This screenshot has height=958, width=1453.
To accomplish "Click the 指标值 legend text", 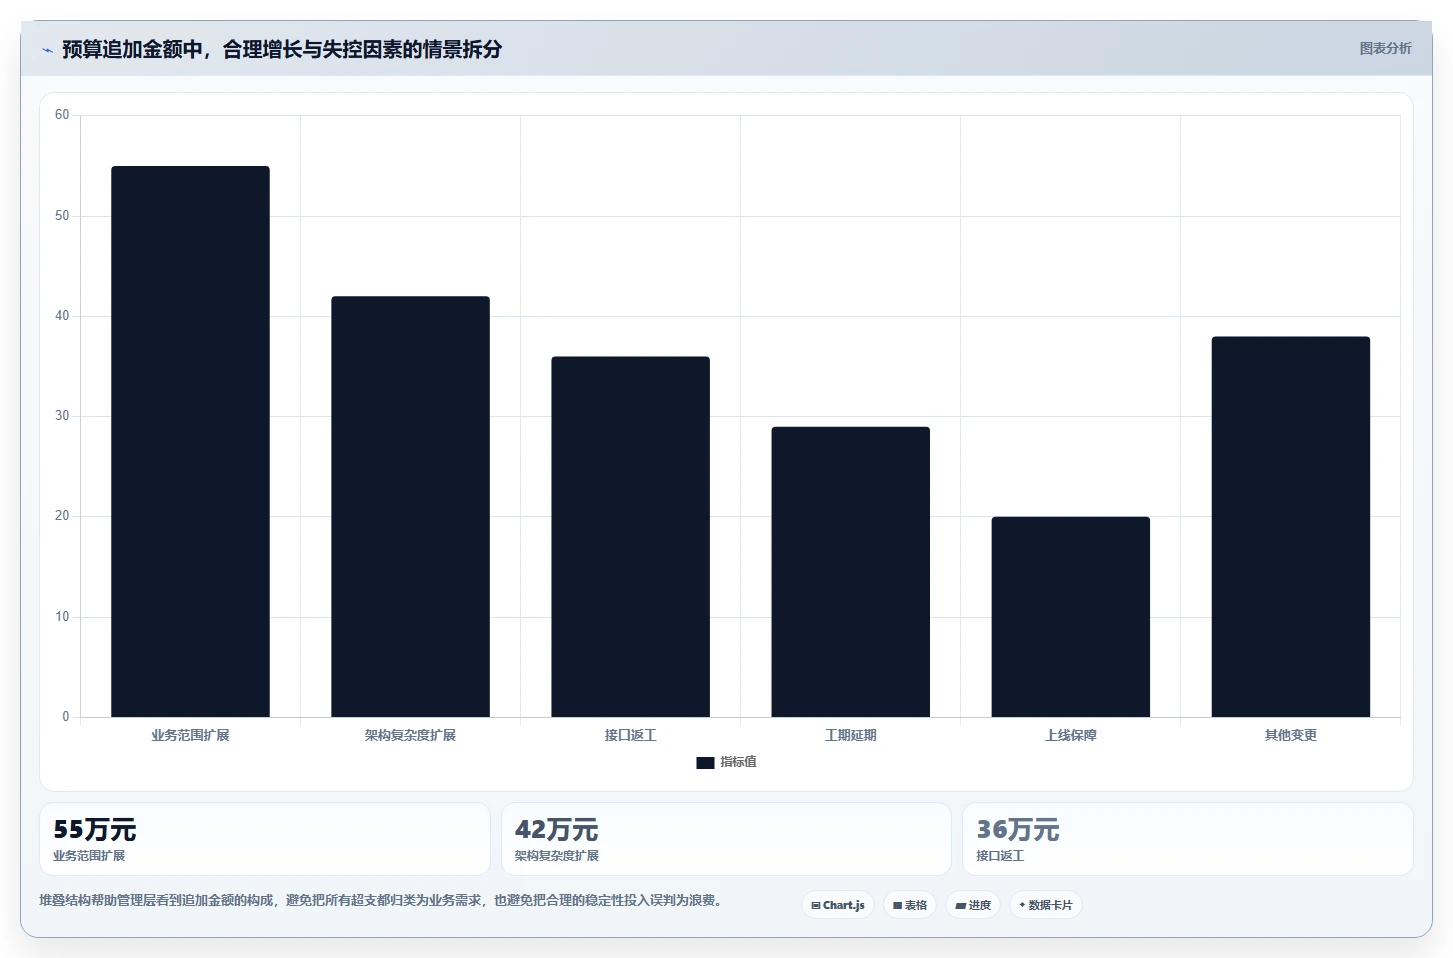I will coord(738,762).
